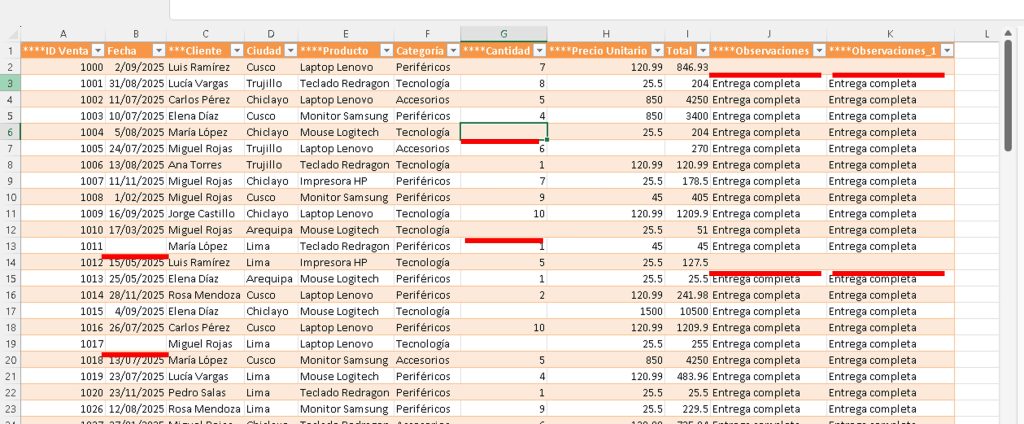Open the Cantidad filter dropdown

point(539,51)
